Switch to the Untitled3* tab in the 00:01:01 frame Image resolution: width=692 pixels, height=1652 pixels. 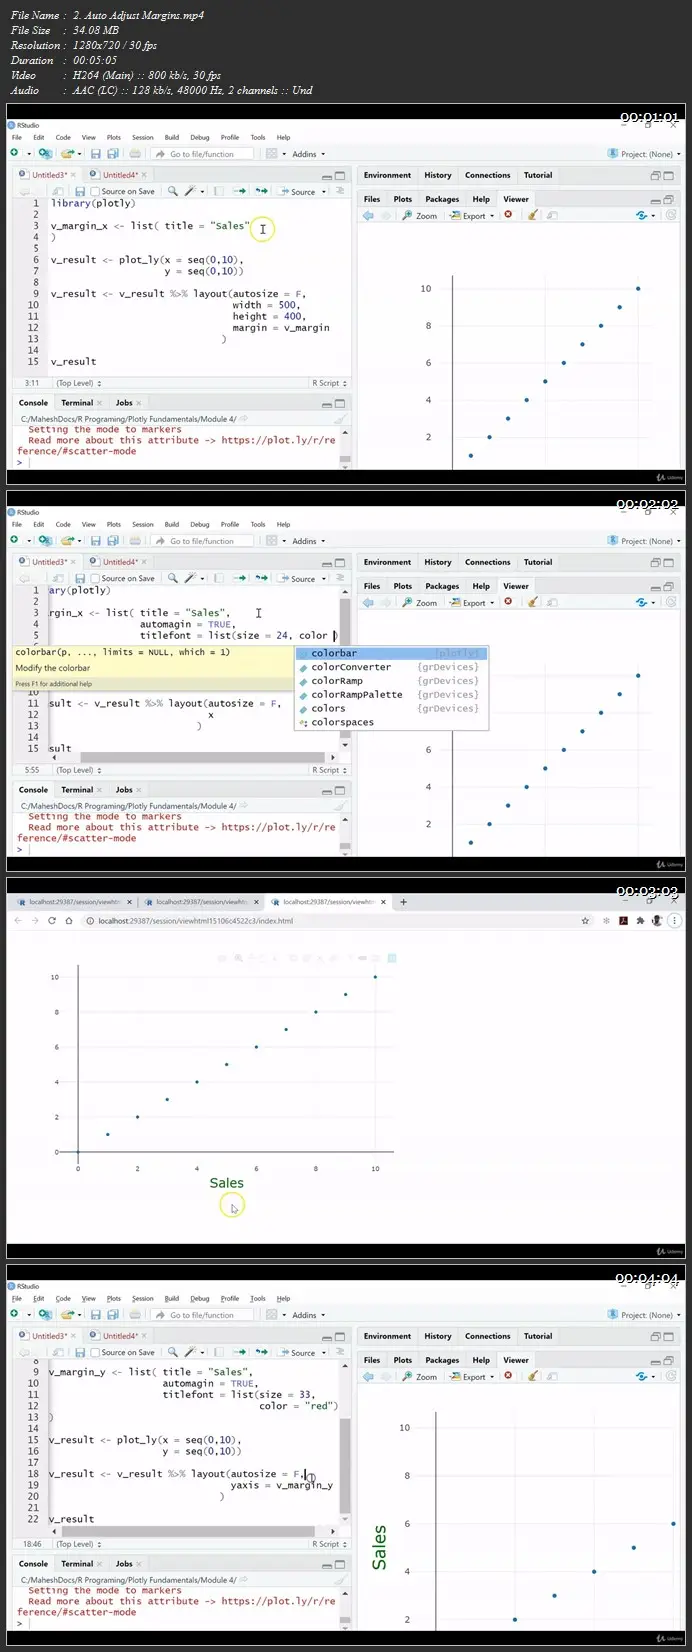48,175
